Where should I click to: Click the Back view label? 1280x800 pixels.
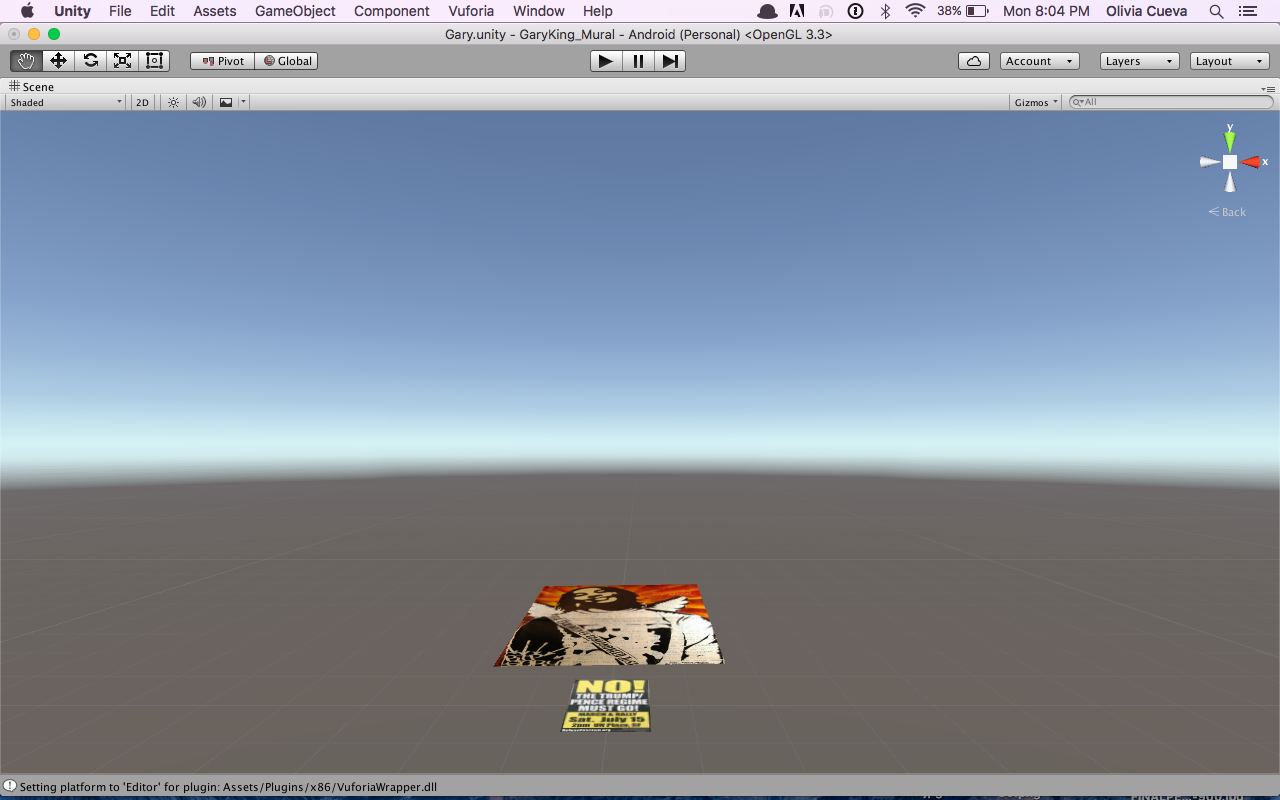[1227, 212]
